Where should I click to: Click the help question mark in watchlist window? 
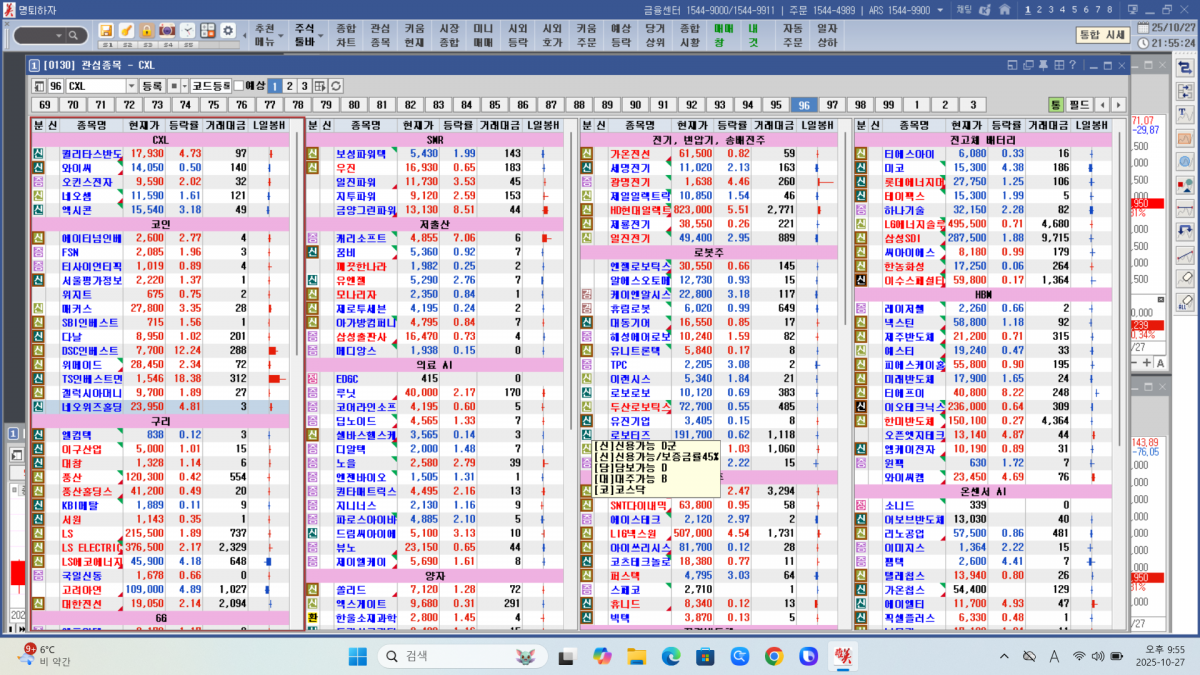(1071, 65)
